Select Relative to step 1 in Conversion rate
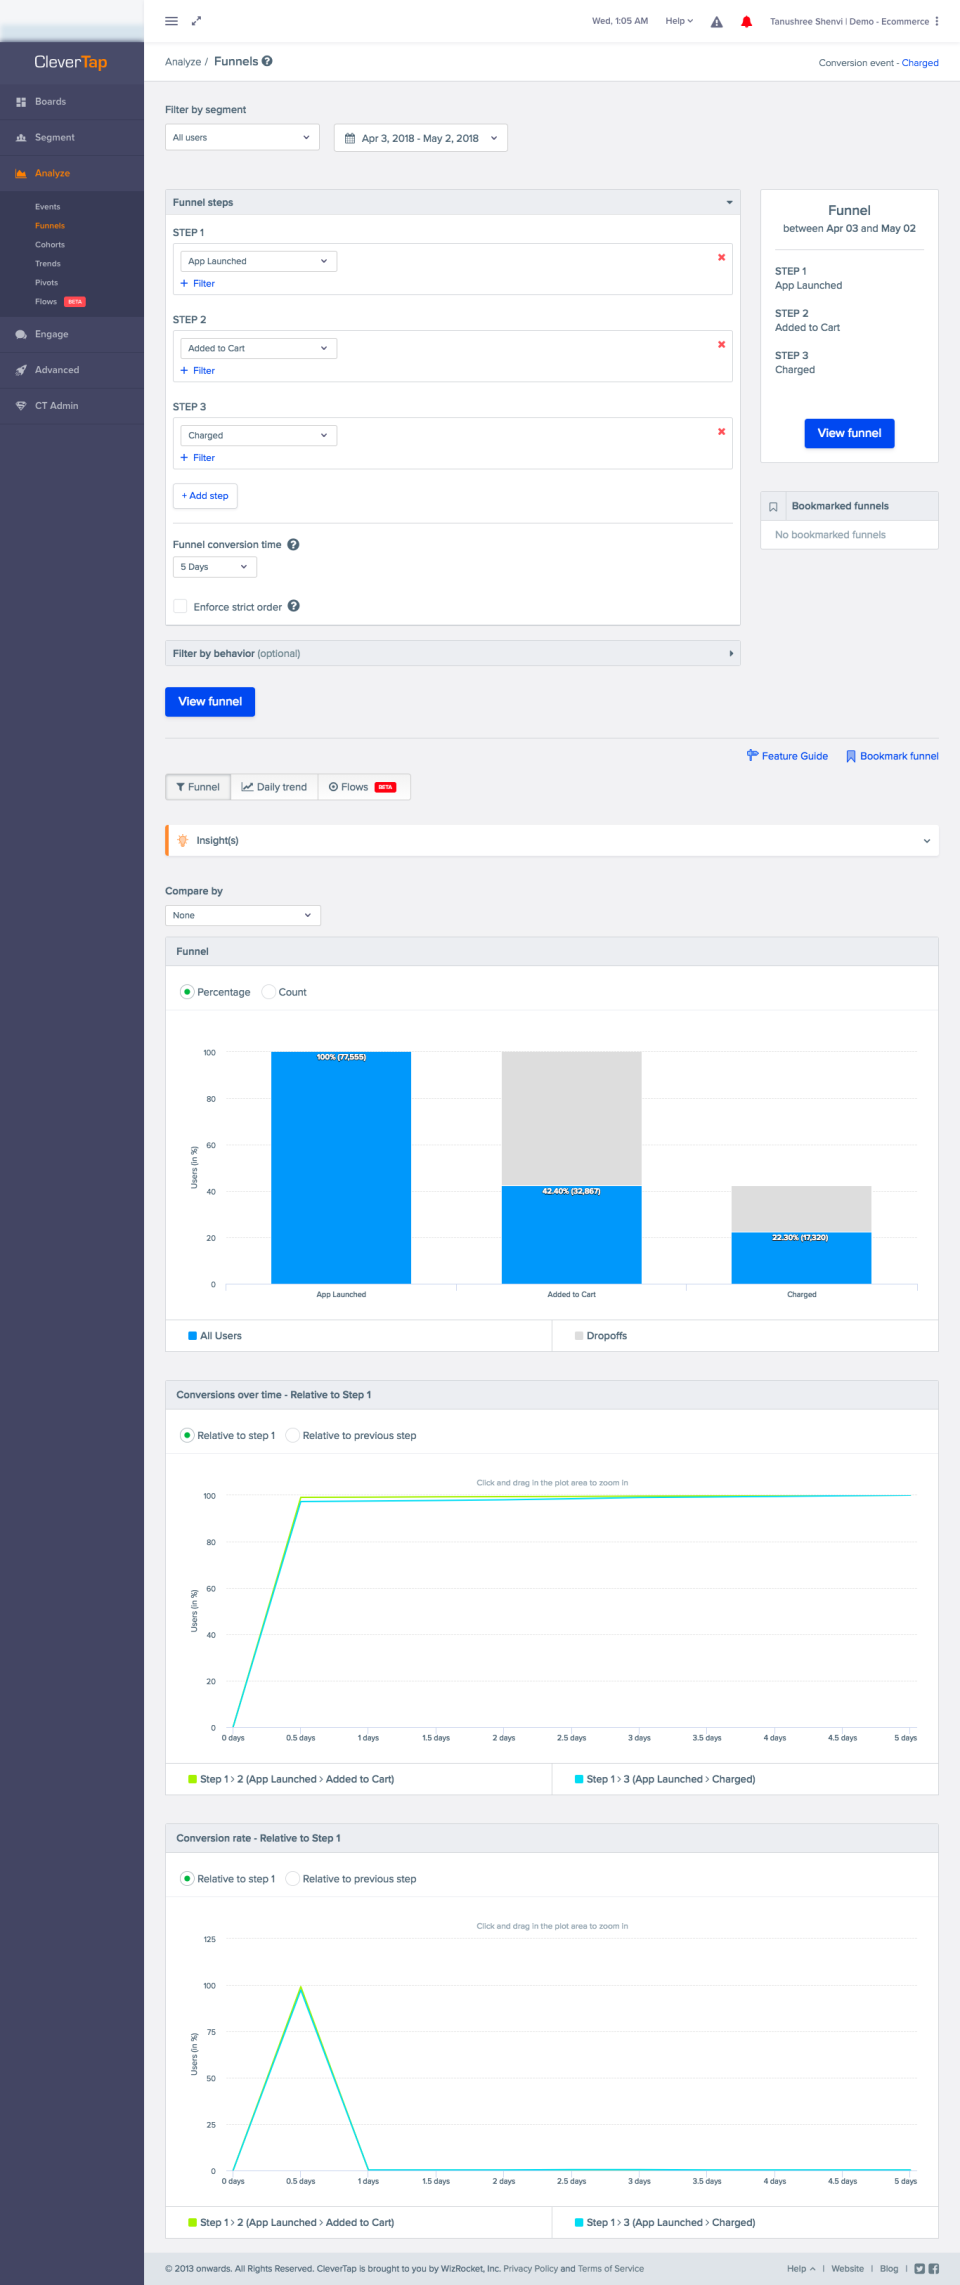Screen dimensions: 960x2285 [x=187, y=1878]
